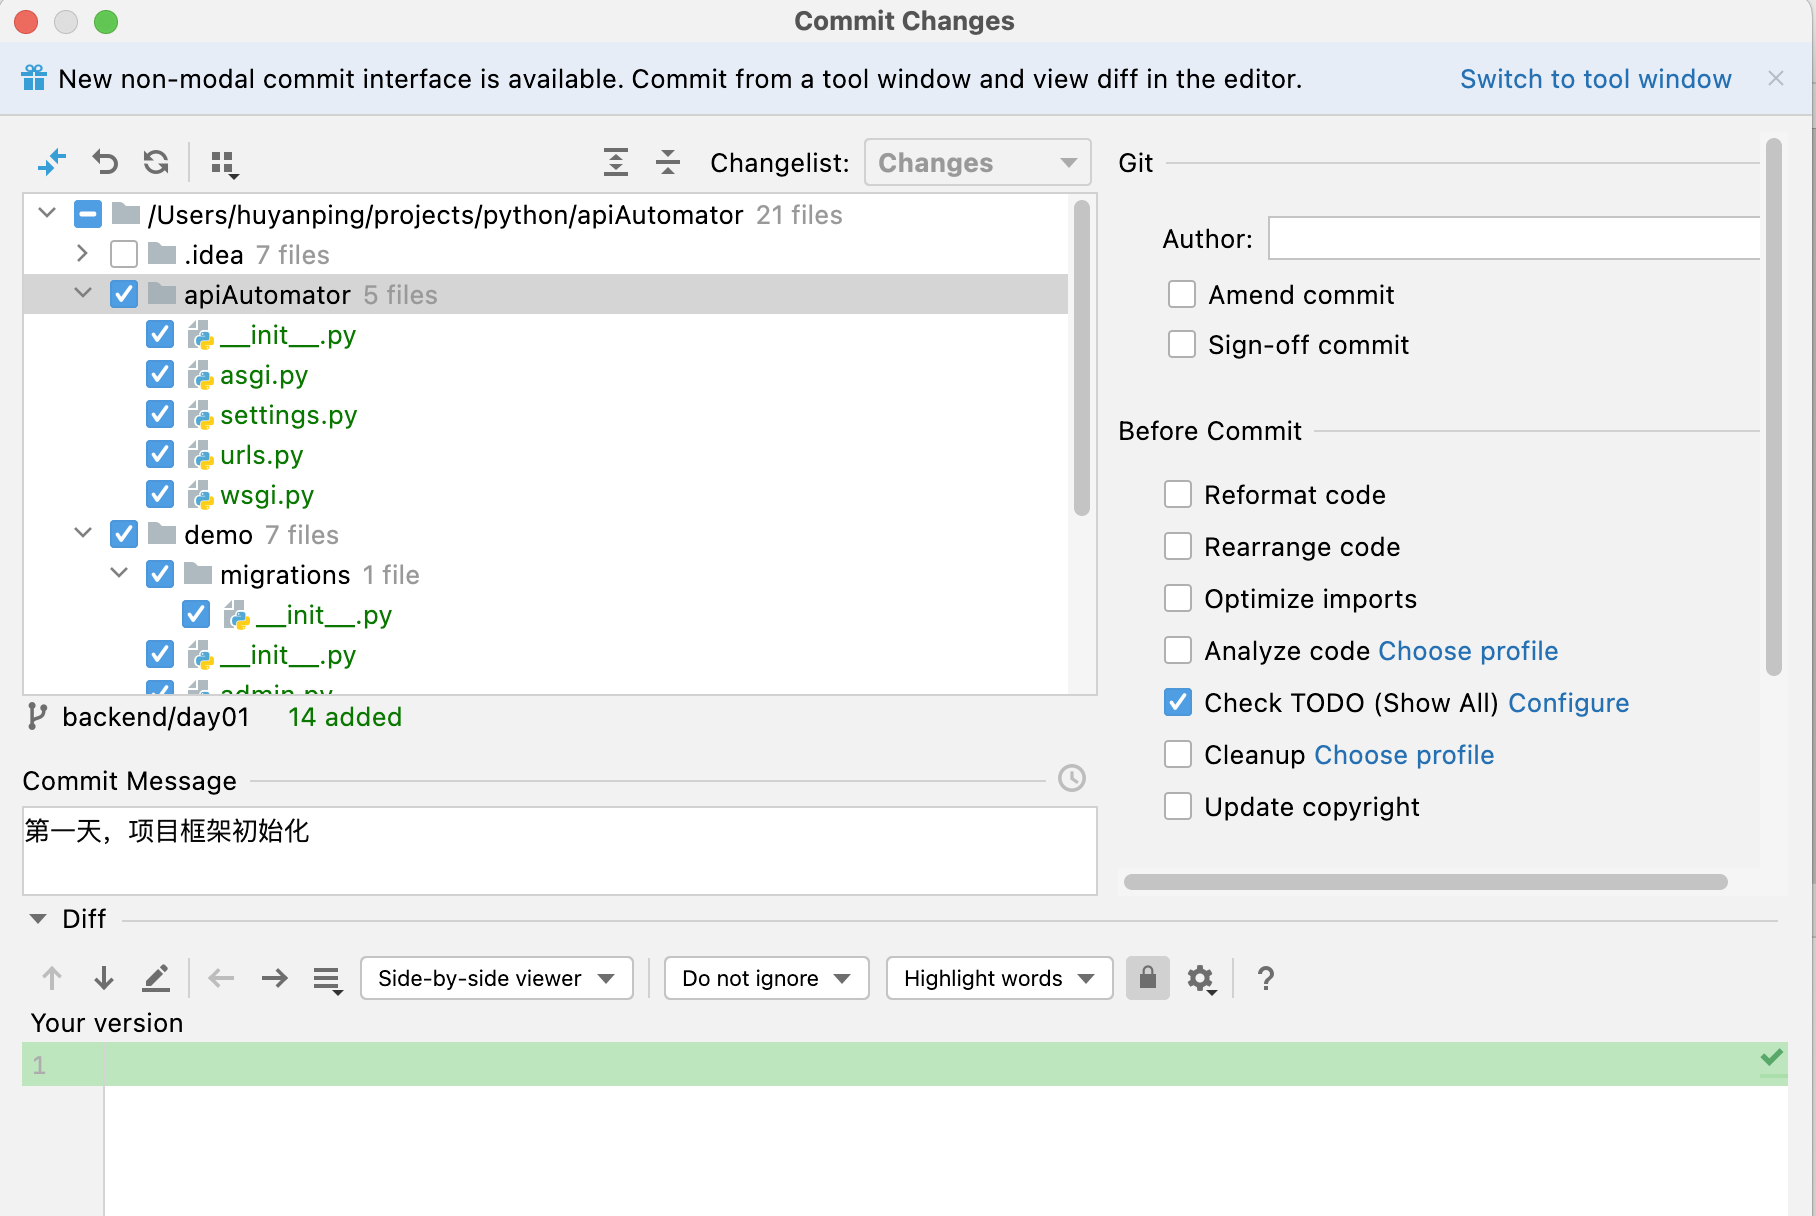
Task: Click Choose profile link beside Analyze code
Action: 1467,651
